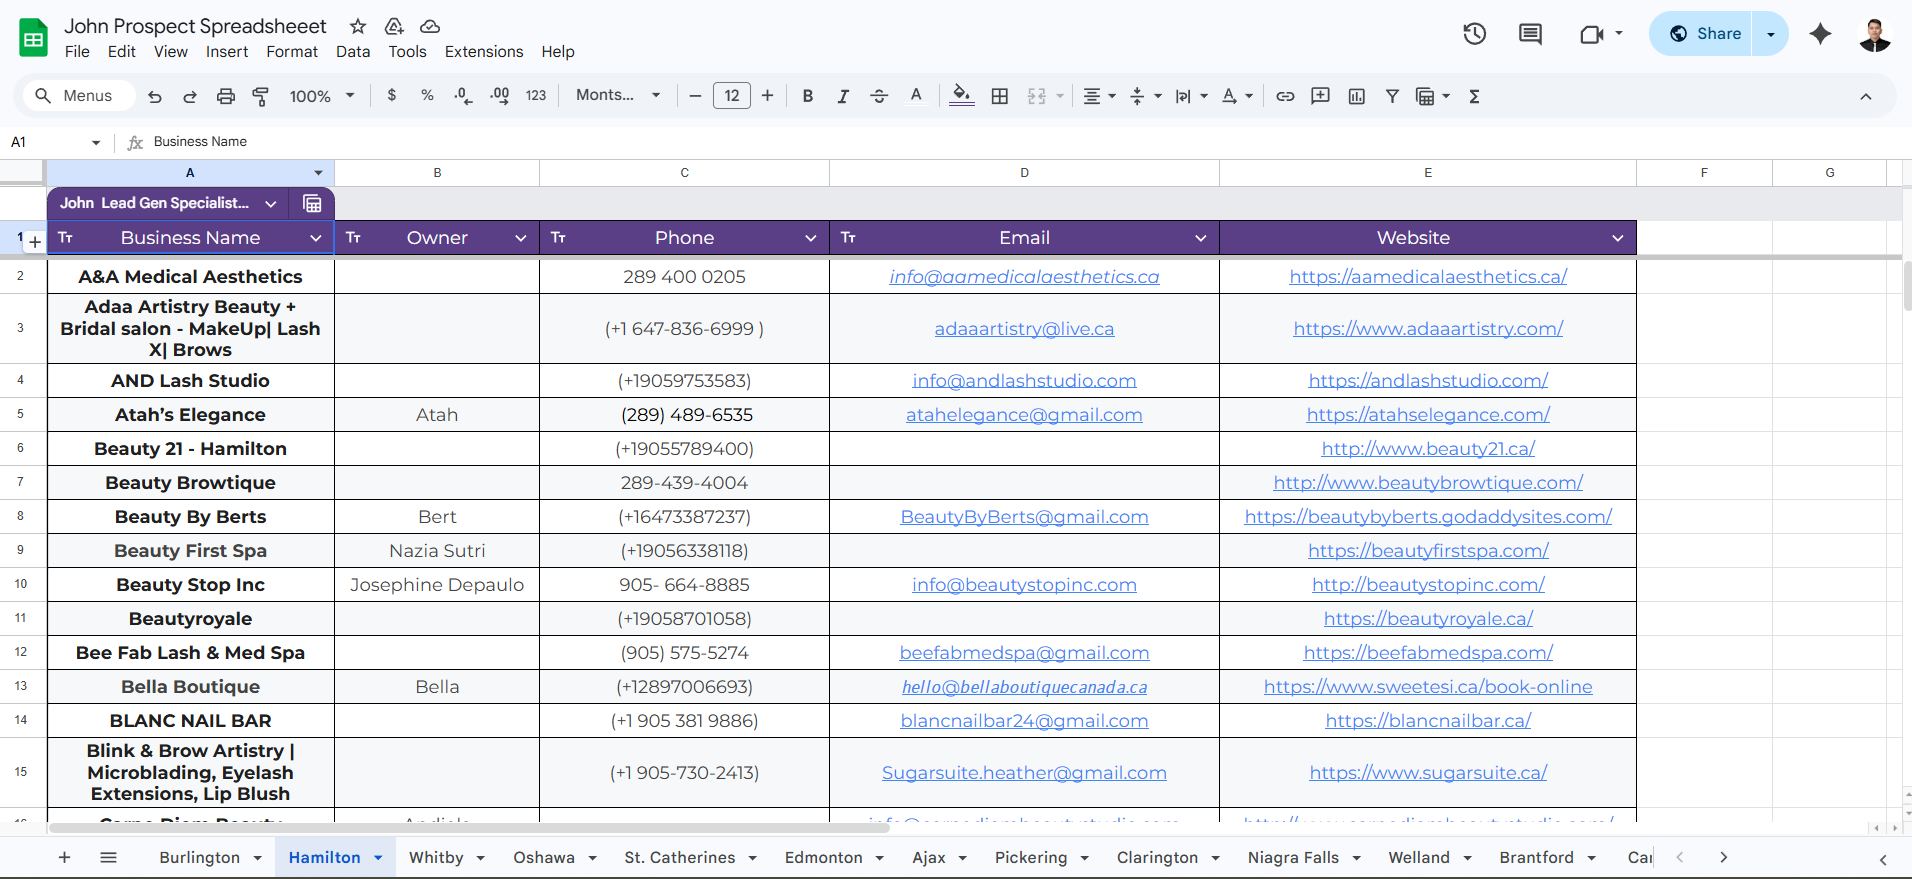This screenshot has height=879, width=1912.
Task: Show all sheets list icon
Action: 109,857
